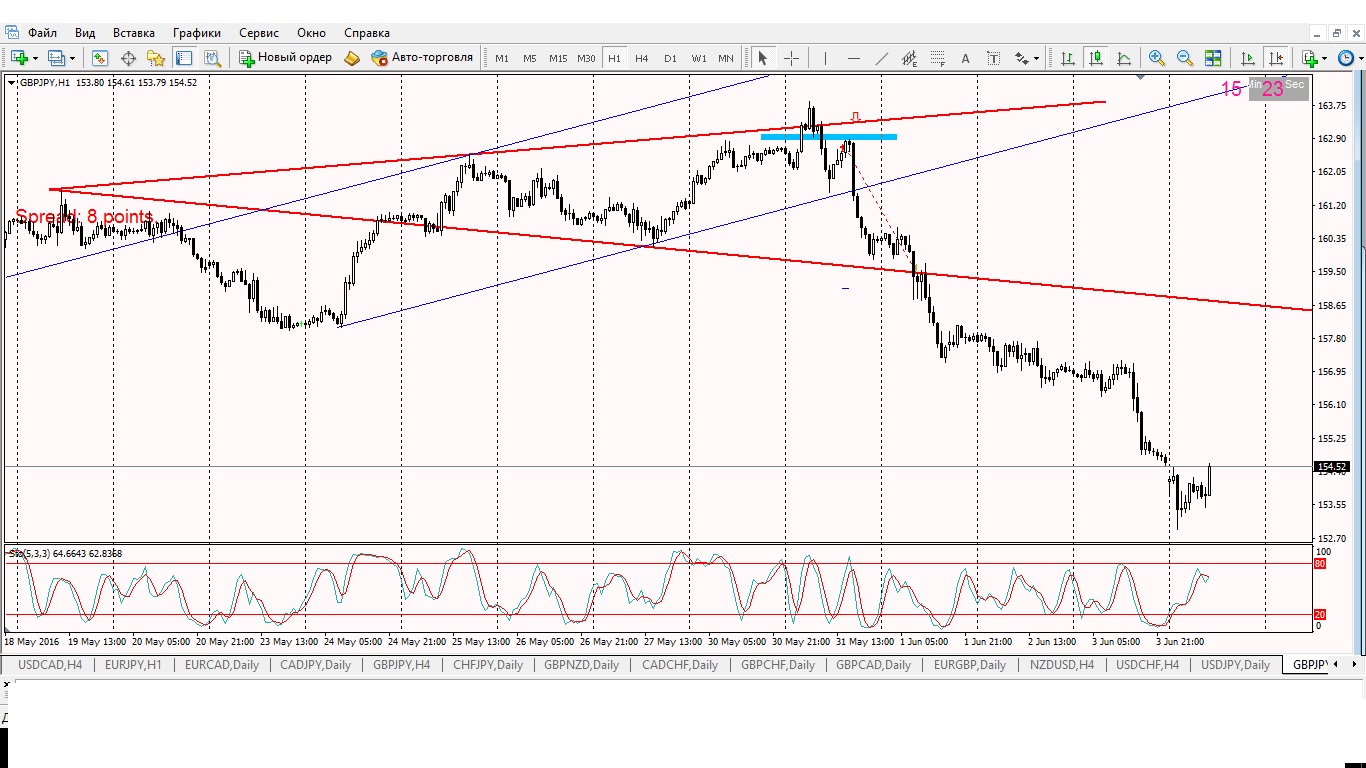Zoom in on the chart
This screenshot has width=1366, height=768.
pyautogui.click(x=1157, y=58)
